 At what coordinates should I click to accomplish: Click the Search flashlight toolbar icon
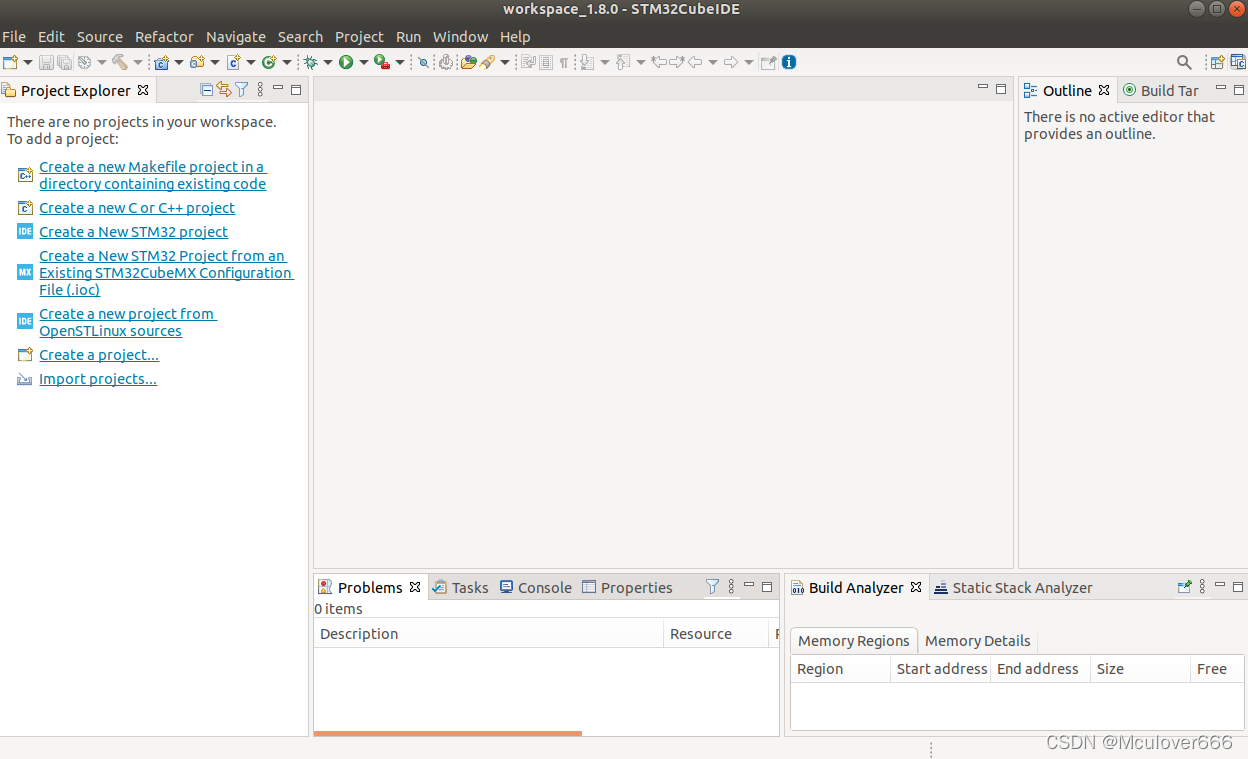[x=488, y=62]
